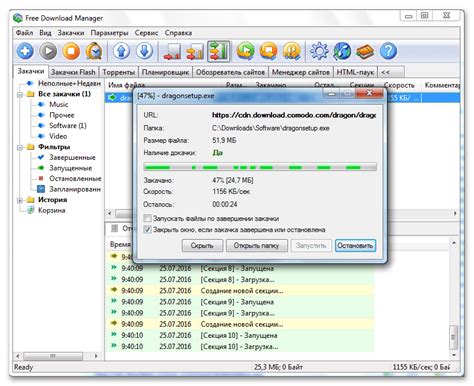Select Прочее category in tree

(62, 115)
